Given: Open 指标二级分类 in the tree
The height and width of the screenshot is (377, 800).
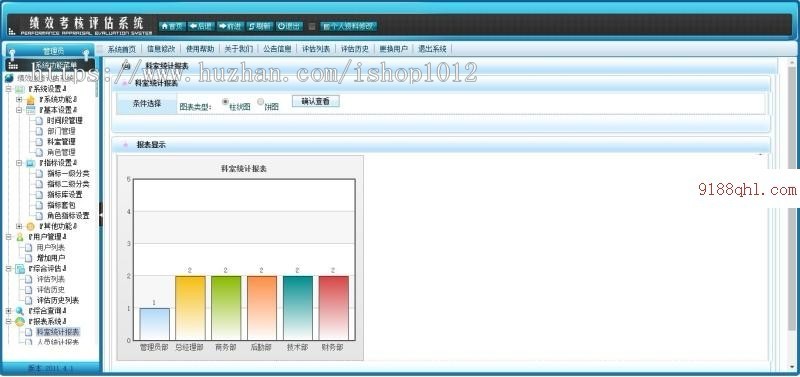Looking at the screenshot, I should coord(68,184).
